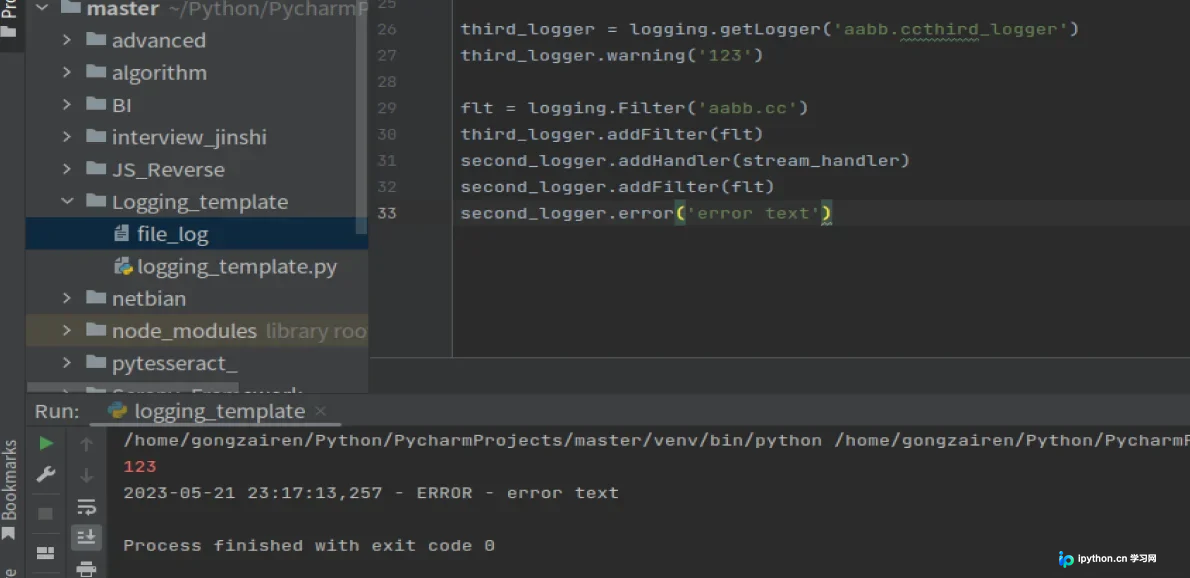Toggle scroll to end in Run console
1190x578 pixels.
click(x=87, y=537)
